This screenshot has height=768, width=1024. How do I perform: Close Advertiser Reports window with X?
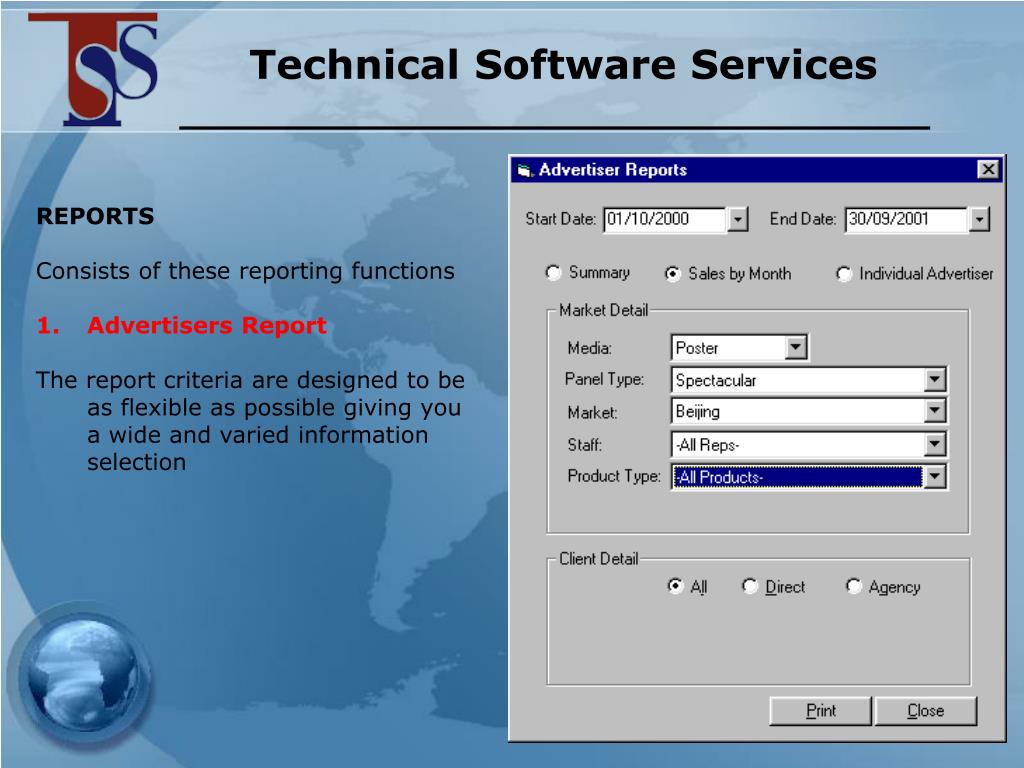[x=988, y=170]
